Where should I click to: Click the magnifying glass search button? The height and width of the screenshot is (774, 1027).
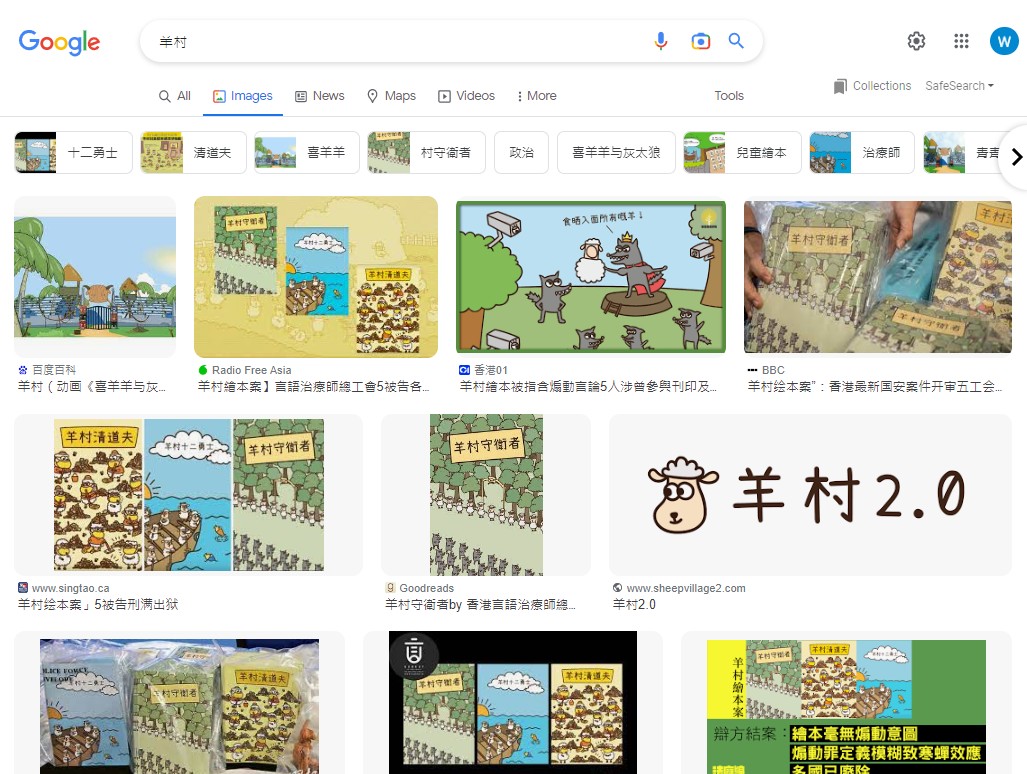736,41
